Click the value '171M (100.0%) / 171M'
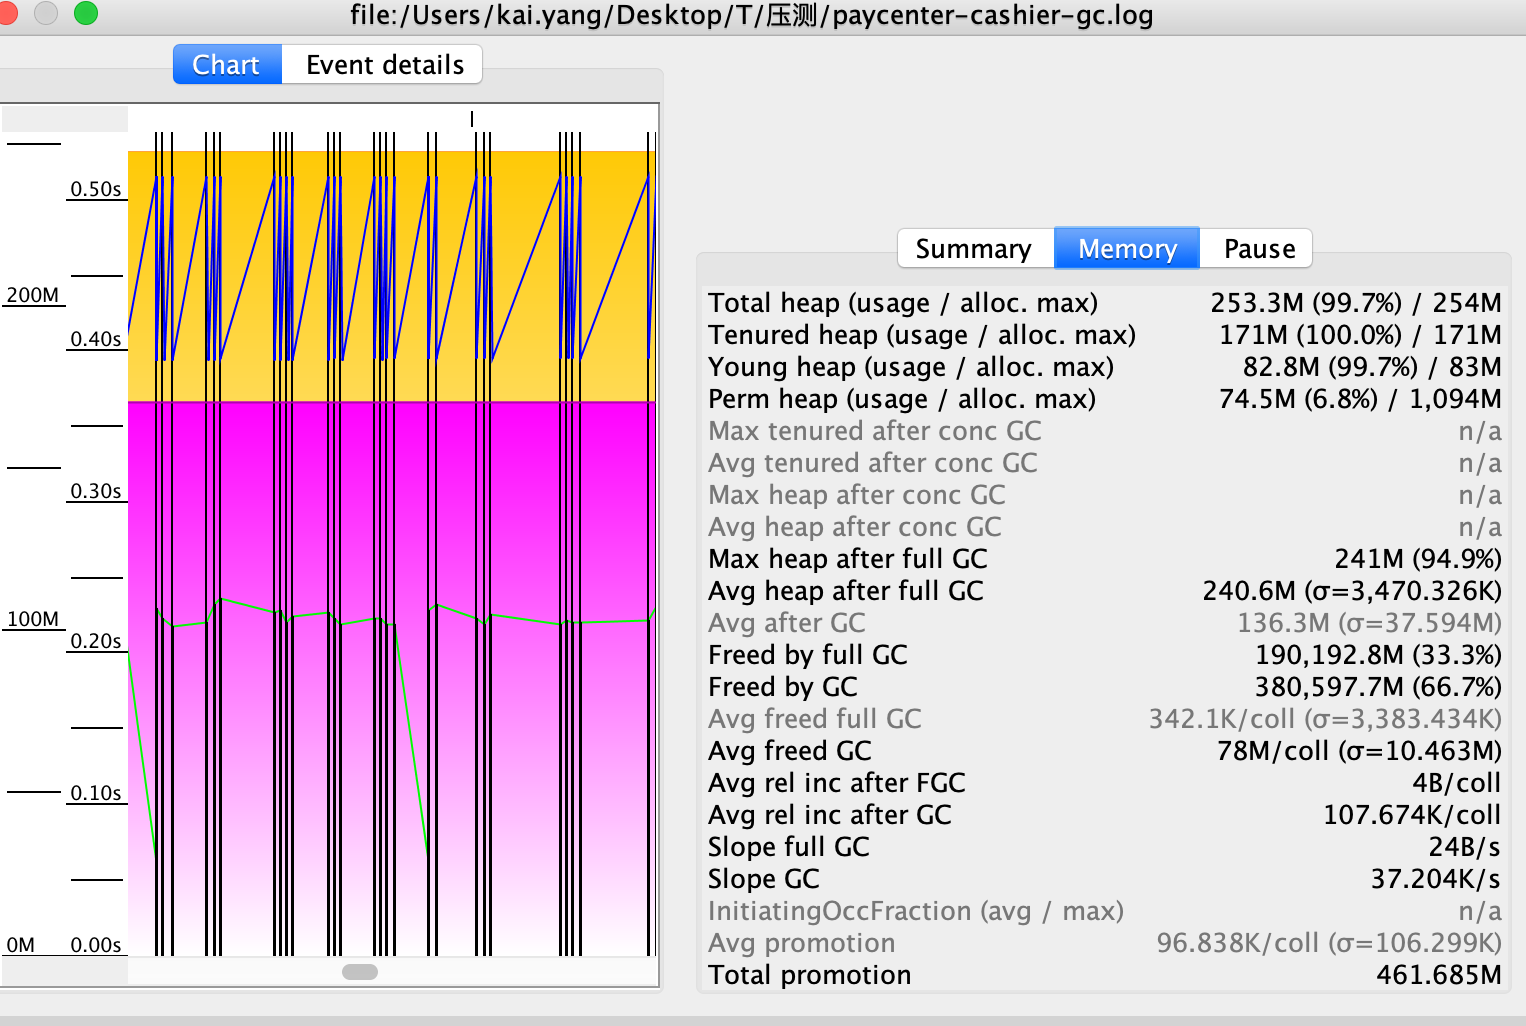The height and width of the screenshot is (1026, 1526). tap(1360, 335)
